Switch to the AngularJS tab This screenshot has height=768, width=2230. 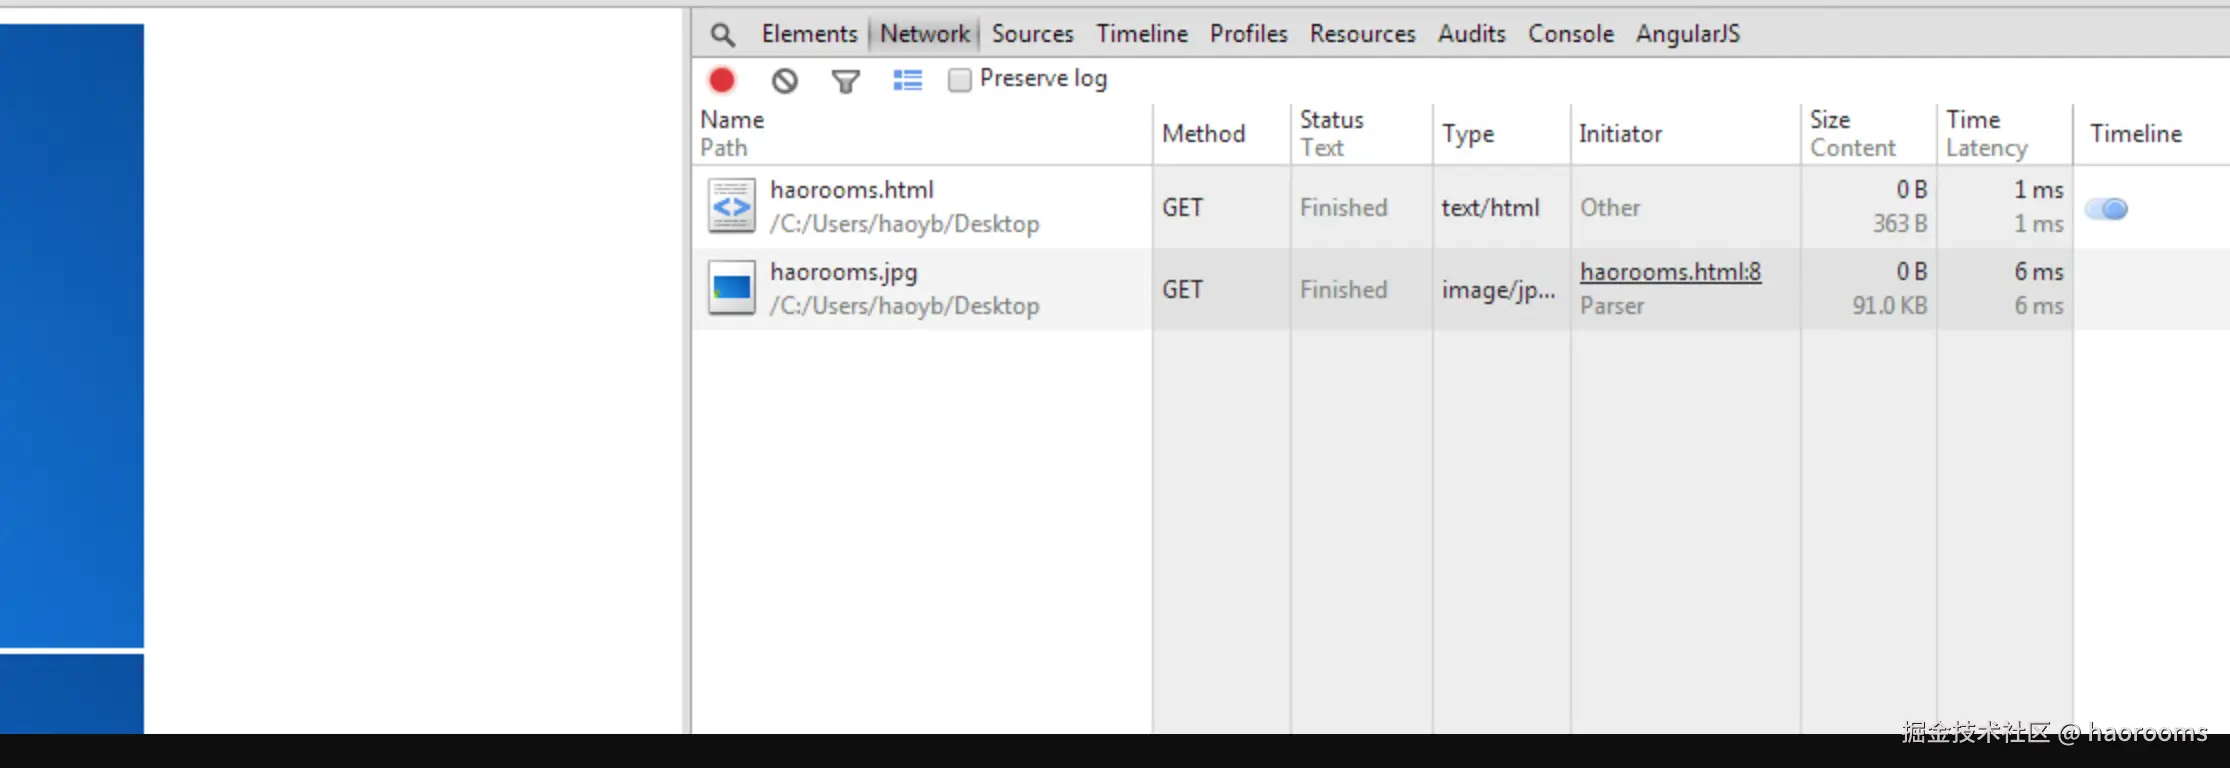point(1687,34)
